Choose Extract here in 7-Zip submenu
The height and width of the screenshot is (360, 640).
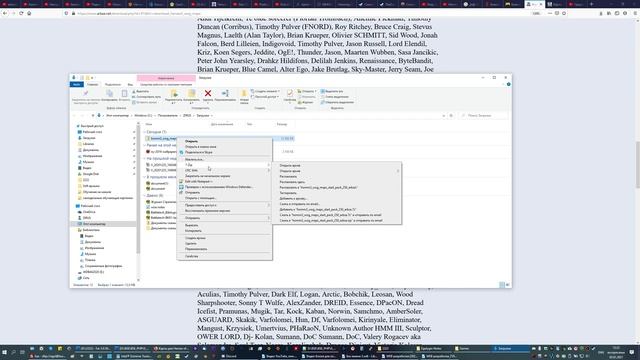(337, 182)
